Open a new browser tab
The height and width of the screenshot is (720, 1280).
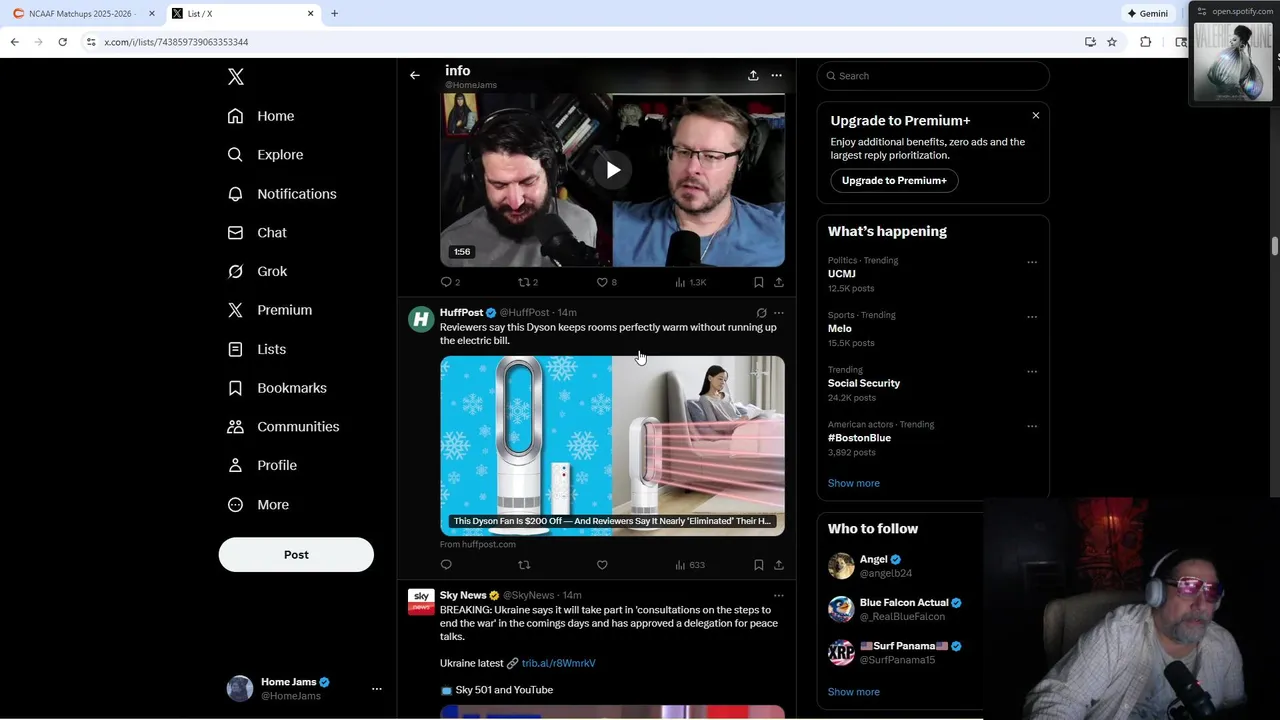(335, 14)
